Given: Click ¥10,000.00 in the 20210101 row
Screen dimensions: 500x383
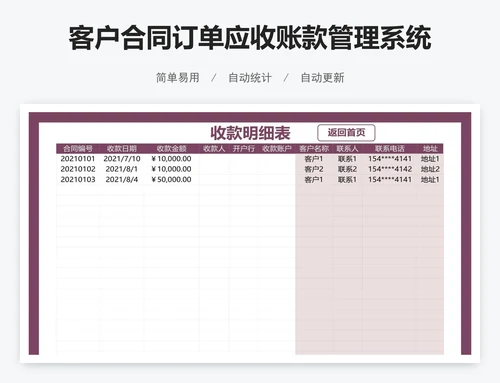Looking at the screenshot, I should click(x=171, y=159).
